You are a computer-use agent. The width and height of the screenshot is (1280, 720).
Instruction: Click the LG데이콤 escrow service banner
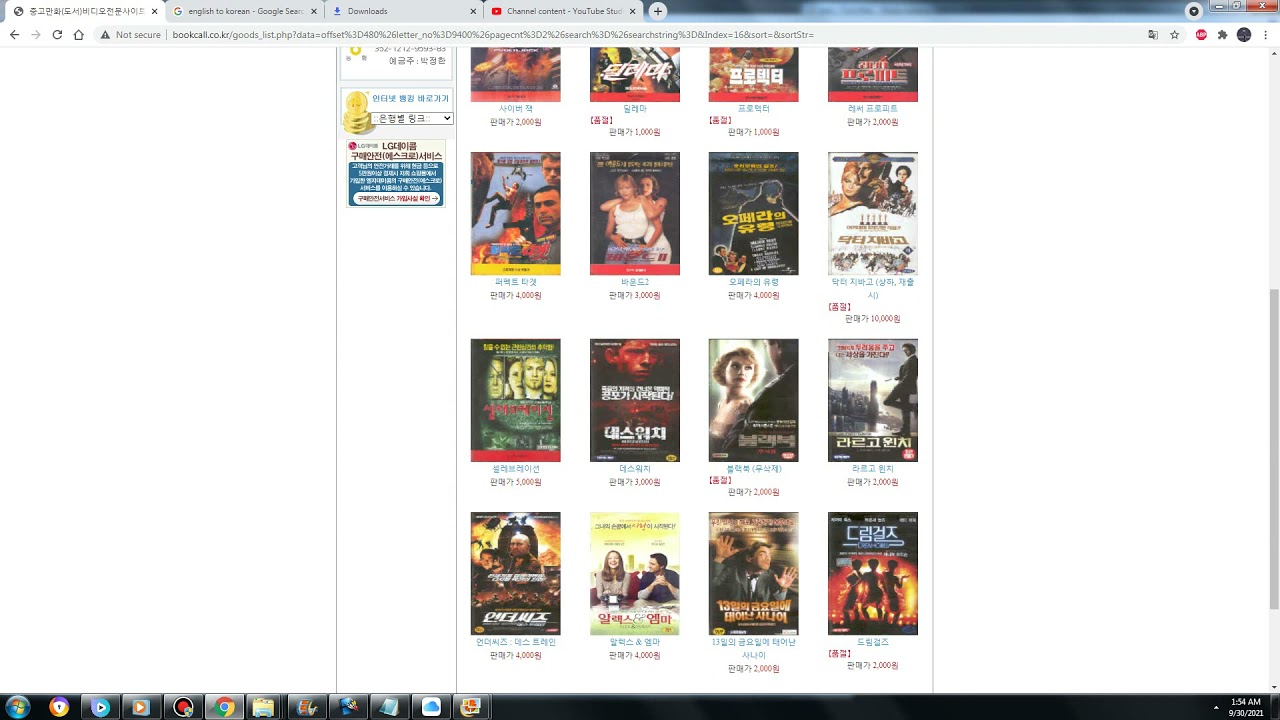(x=396, y=173)
